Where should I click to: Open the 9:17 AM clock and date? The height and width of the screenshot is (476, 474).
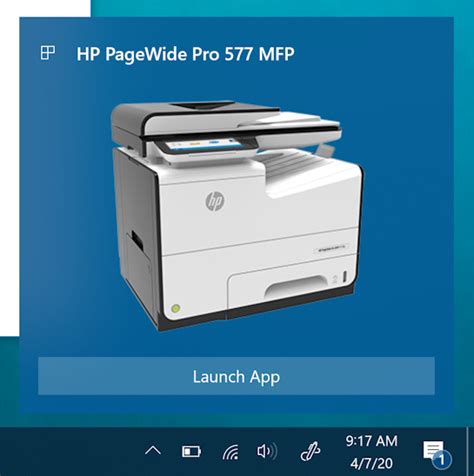pos(372,452)
